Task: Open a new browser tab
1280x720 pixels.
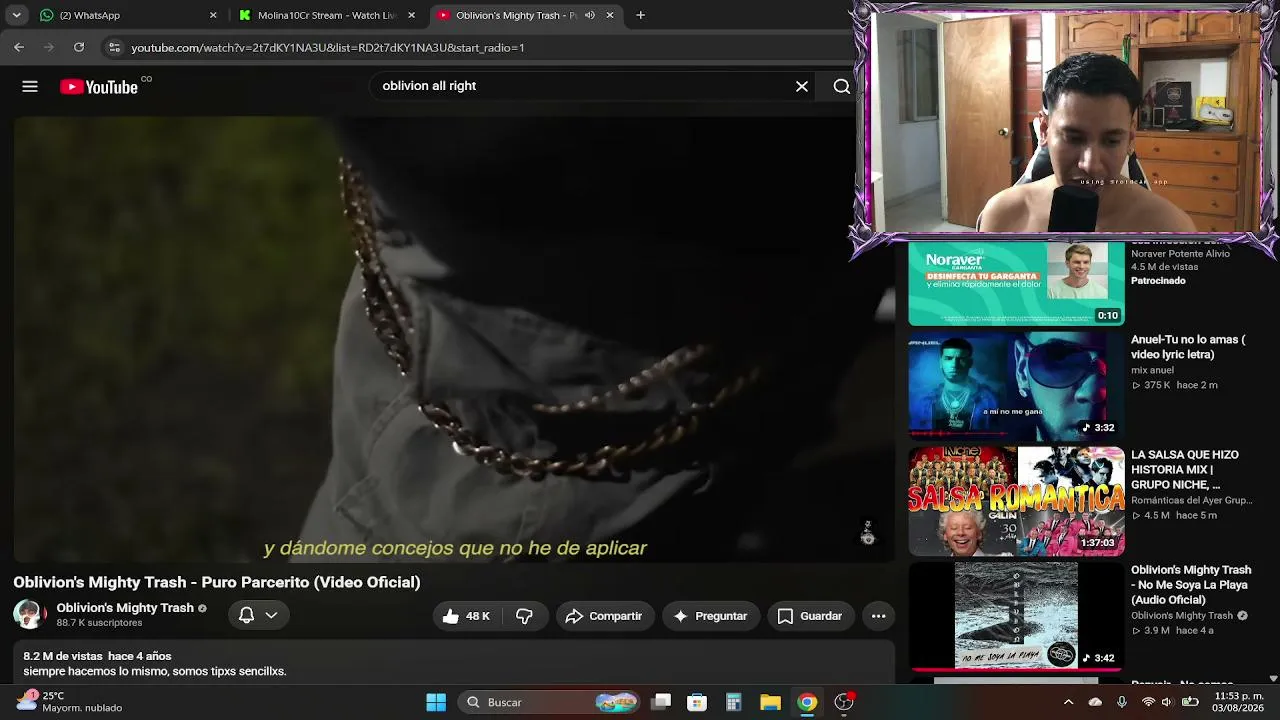Action: click(640, 15)
